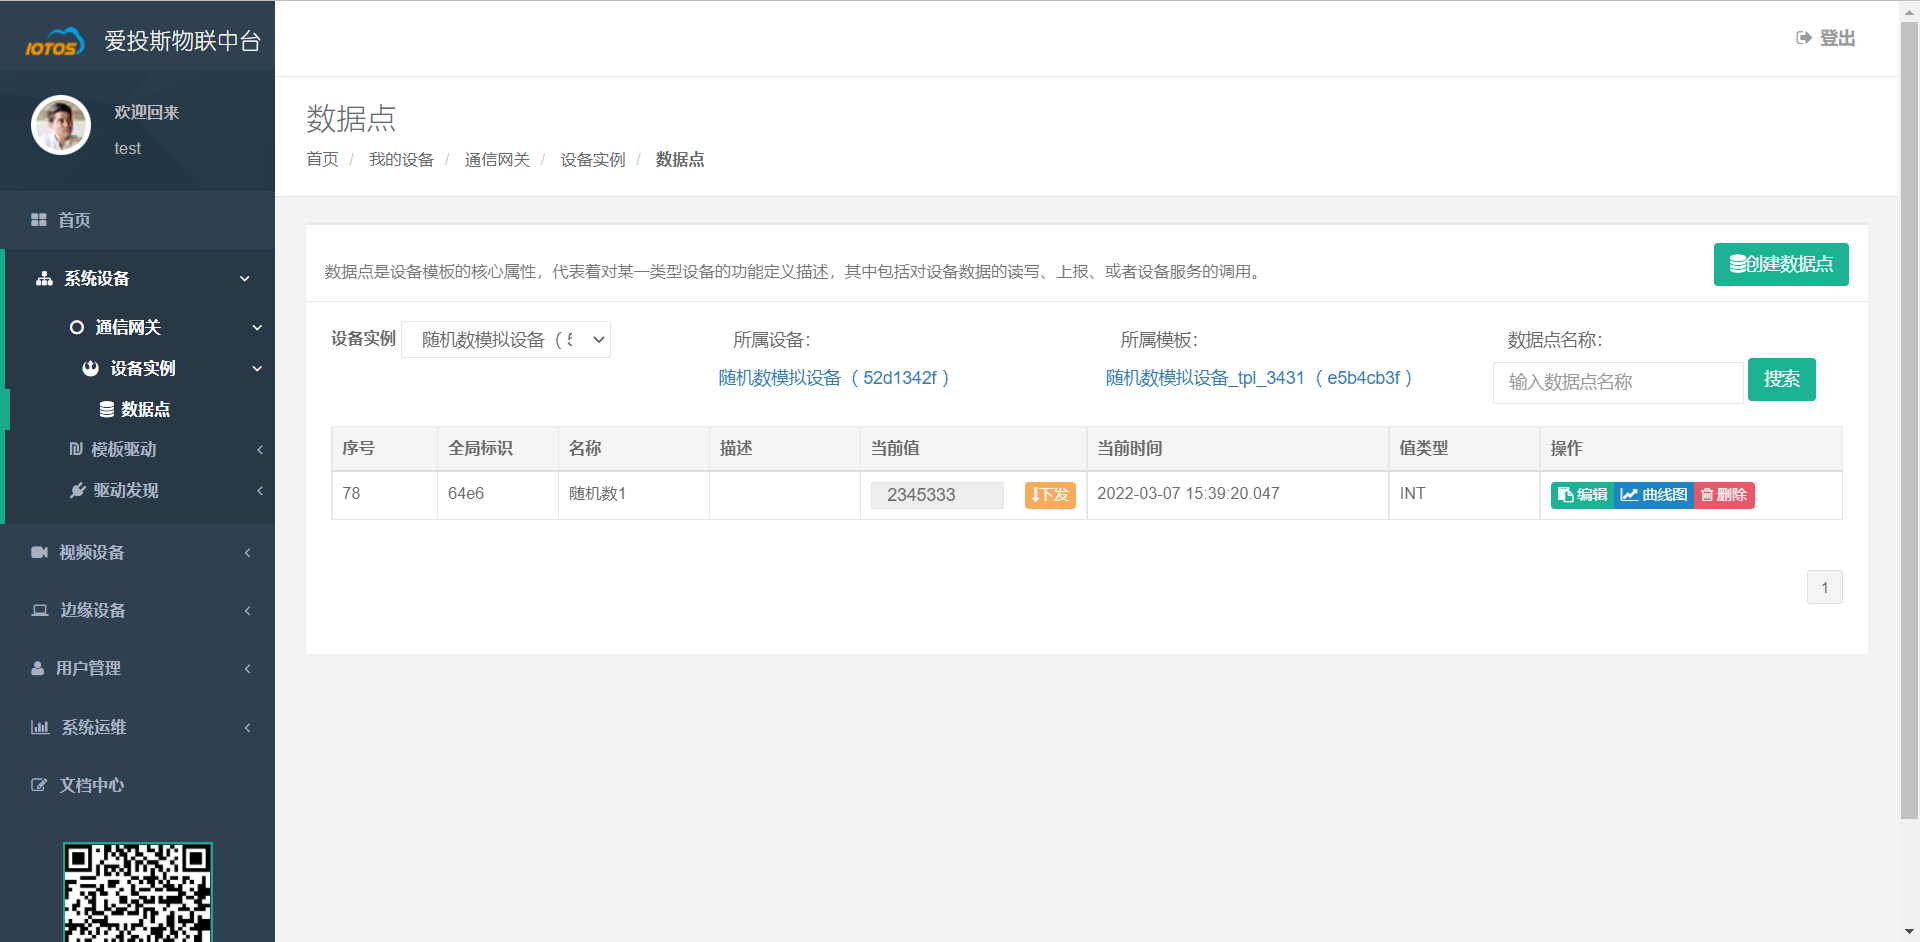Image resolution: width=1920 pixels, height=942 pixels.
Task: Delete 随机数1 with the 删除 button
Action: coord(1724,495)
